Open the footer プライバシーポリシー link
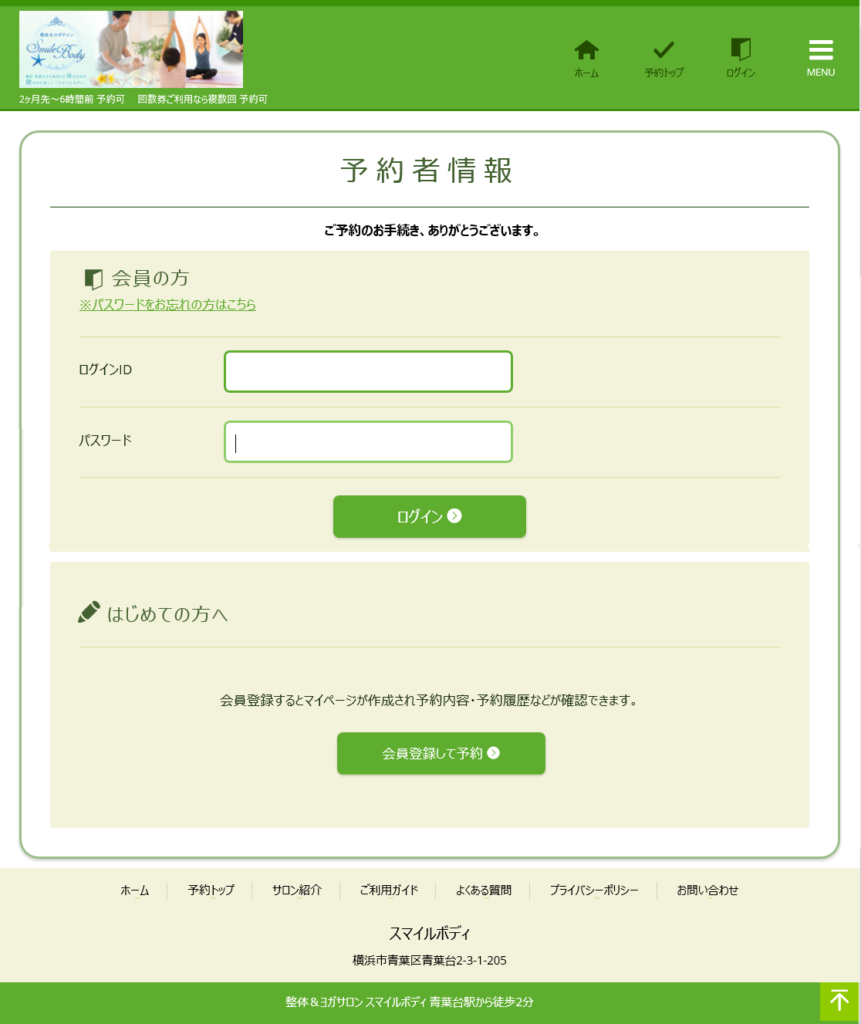 pos(593,891)
